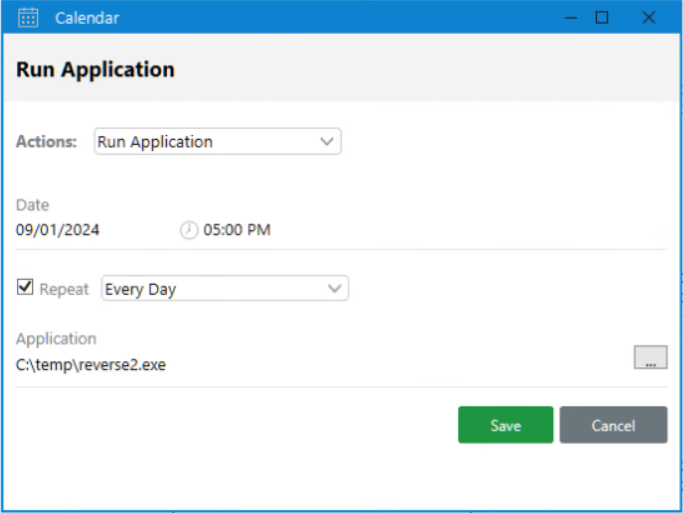Click the date field showing 09/01/2024
The image size is (683, 513).
58,230
